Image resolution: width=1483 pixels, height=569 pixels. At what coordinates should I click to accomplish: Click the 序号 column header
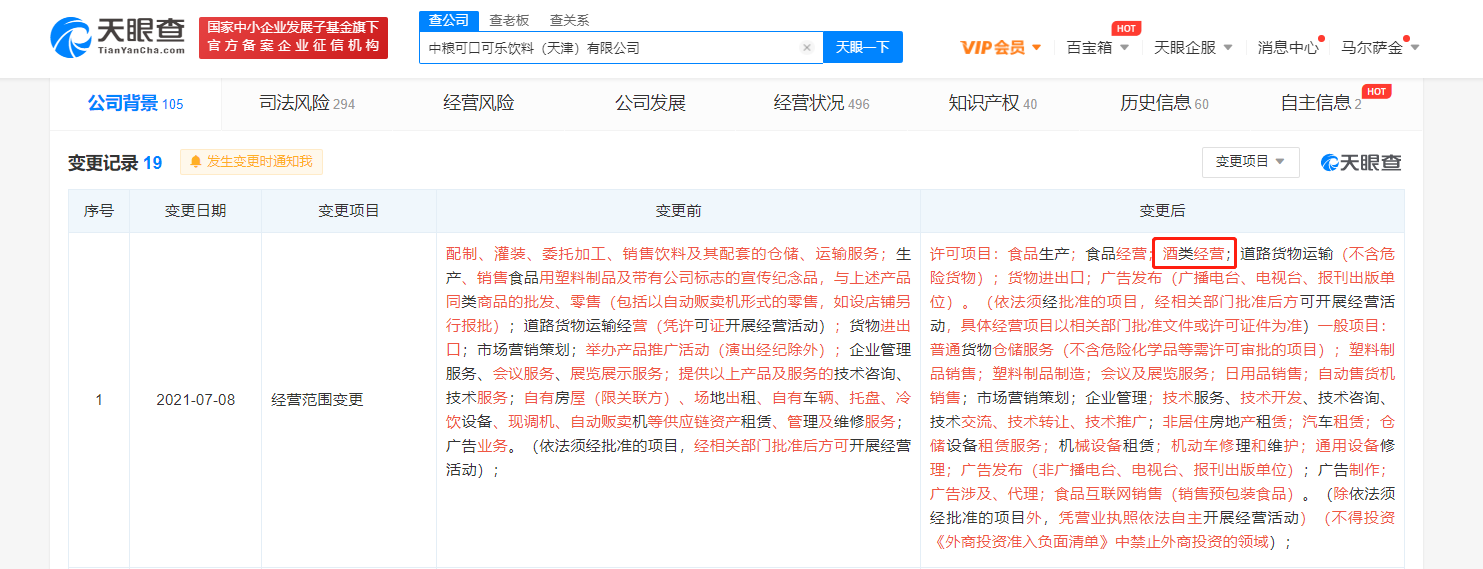click(x=99, y=211)
